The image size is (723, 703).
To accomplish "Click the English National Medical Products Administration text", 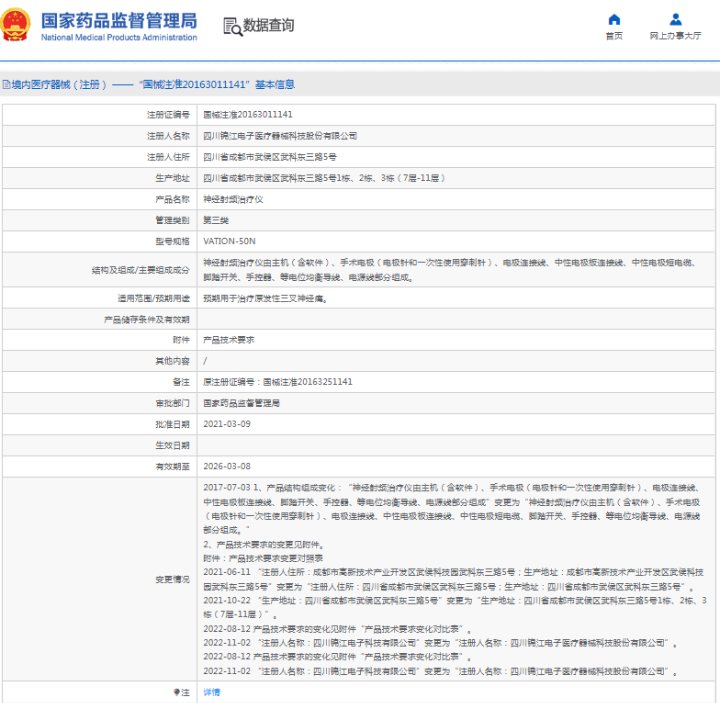I will click(119, 37).
